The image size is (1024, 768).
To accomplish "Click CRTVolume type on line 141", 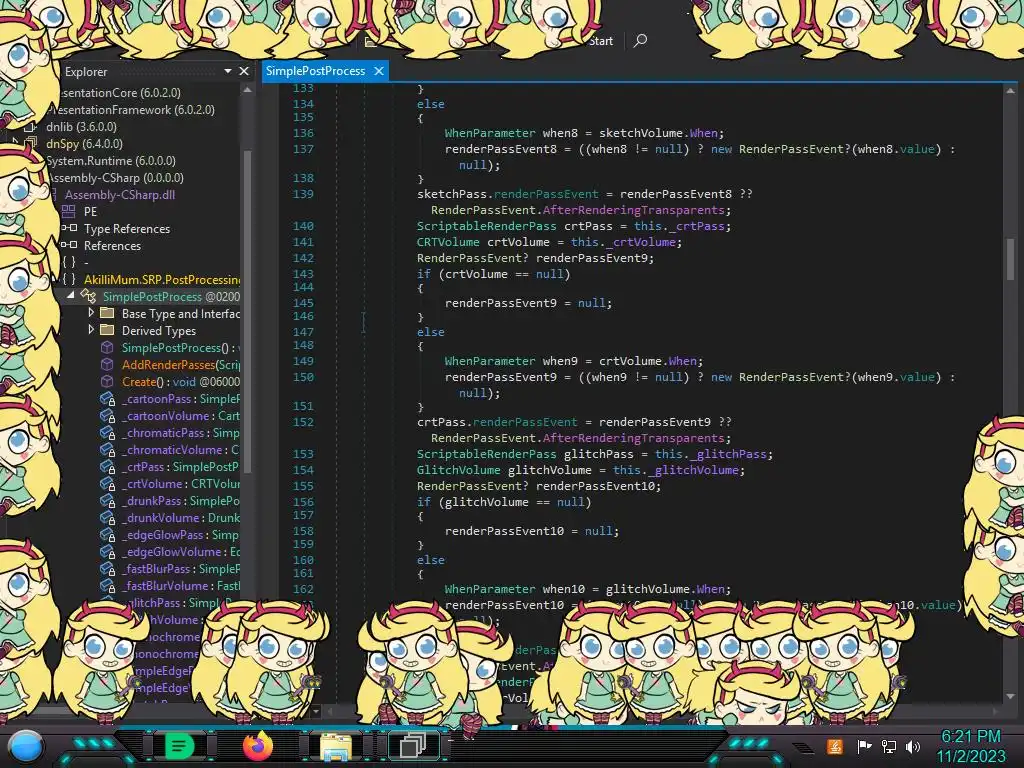I will point(448,242).
